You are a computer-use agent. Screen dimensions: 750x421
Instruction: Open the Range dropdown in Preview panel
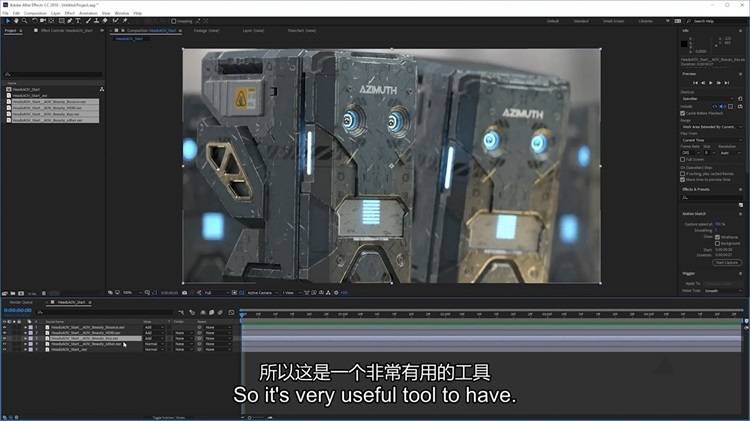(x=712, y=127)
